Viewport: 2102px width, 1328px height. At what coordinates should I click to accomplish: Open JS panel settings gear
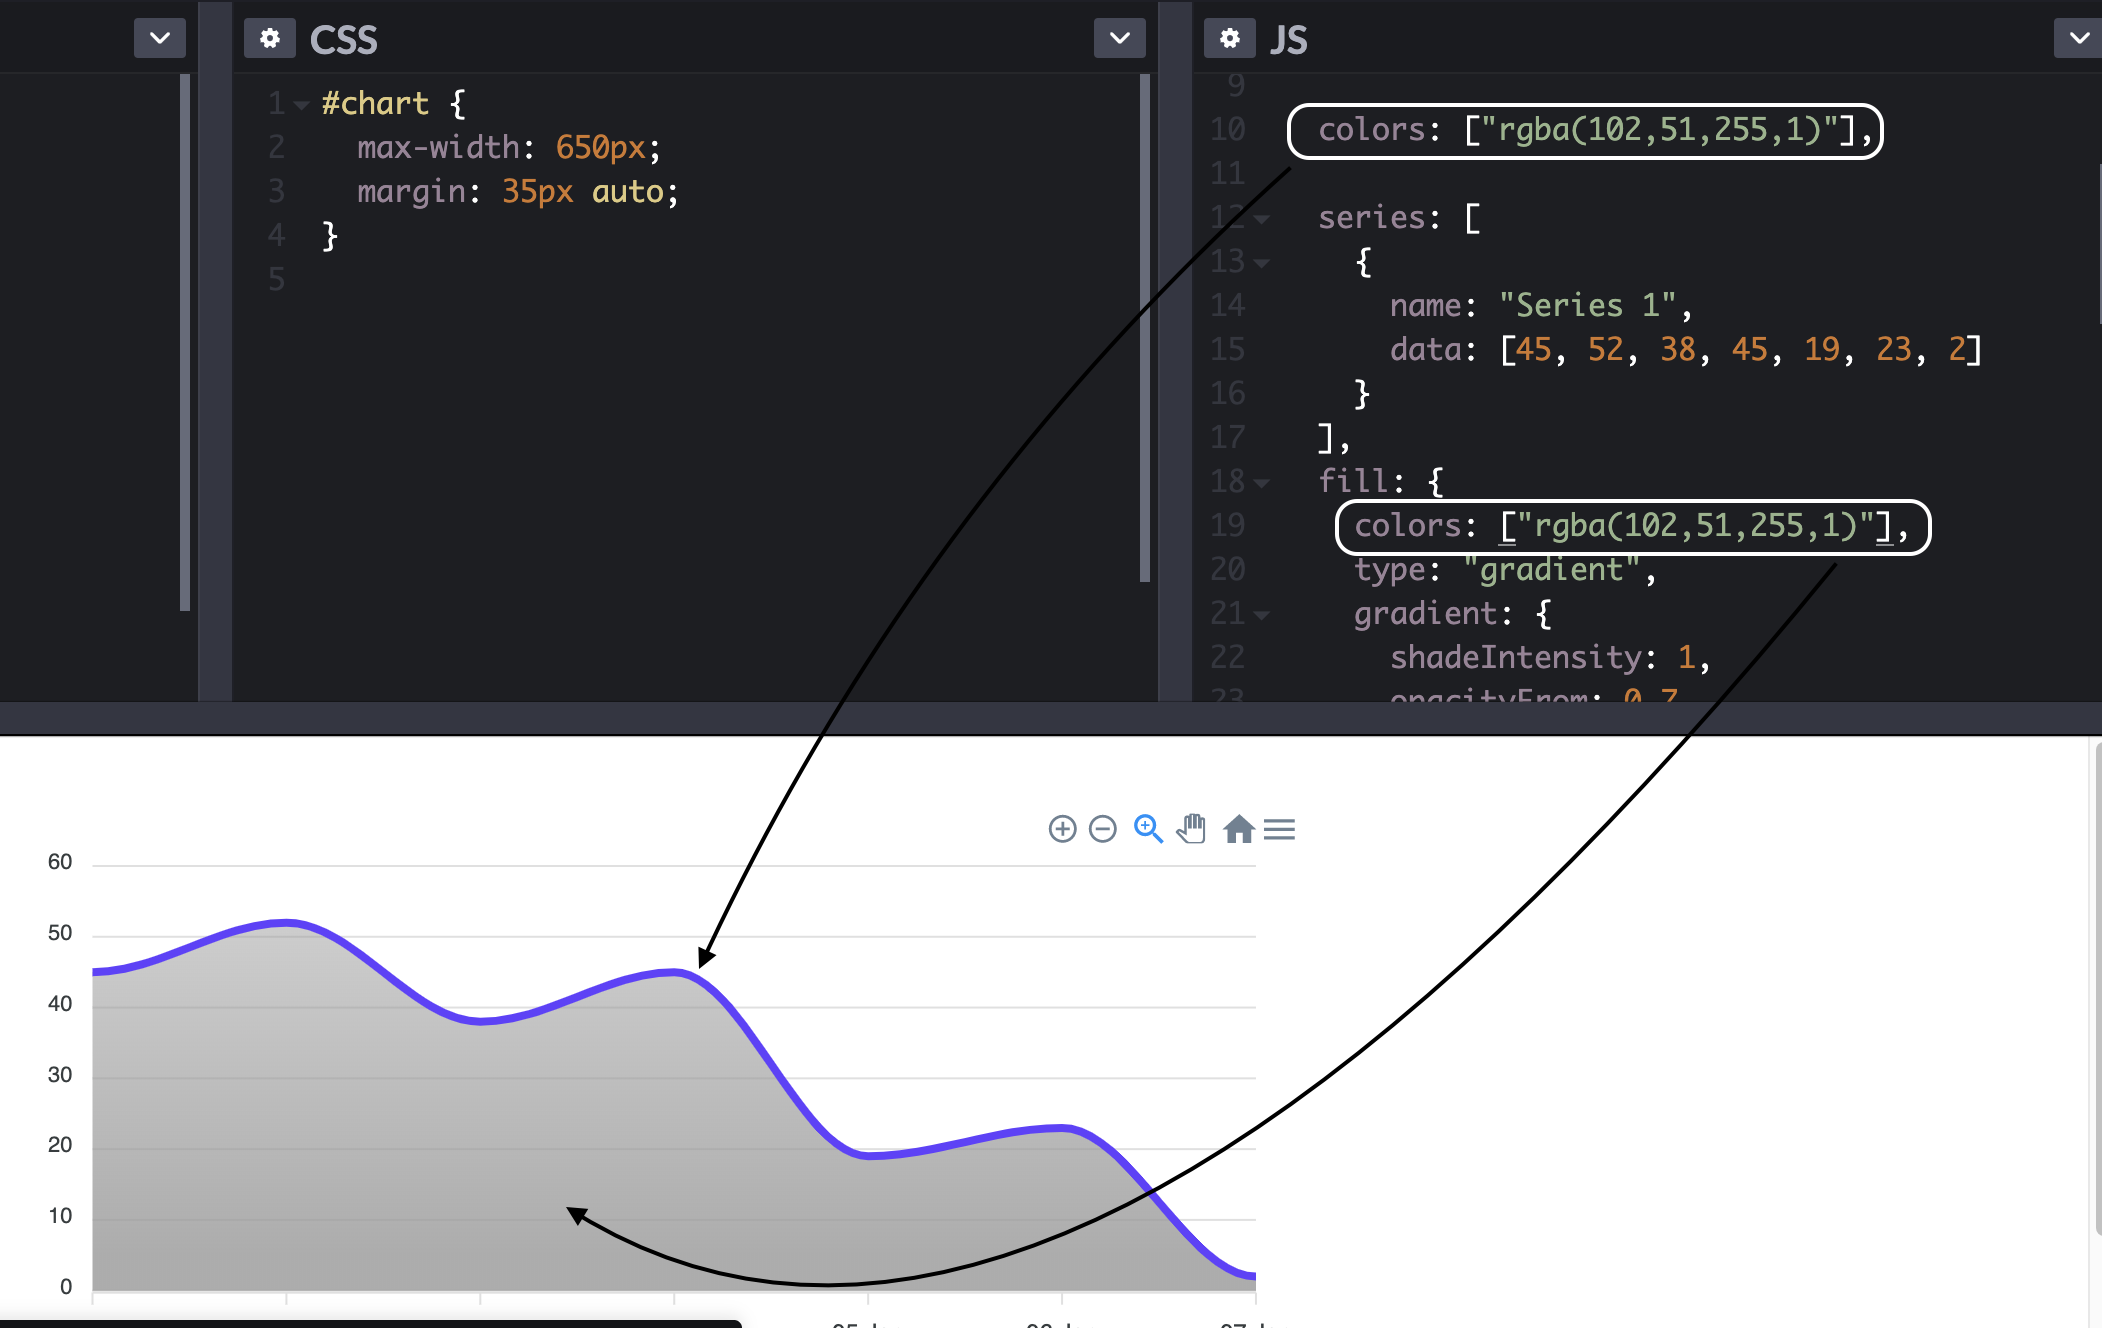[x=1229, y=39]
